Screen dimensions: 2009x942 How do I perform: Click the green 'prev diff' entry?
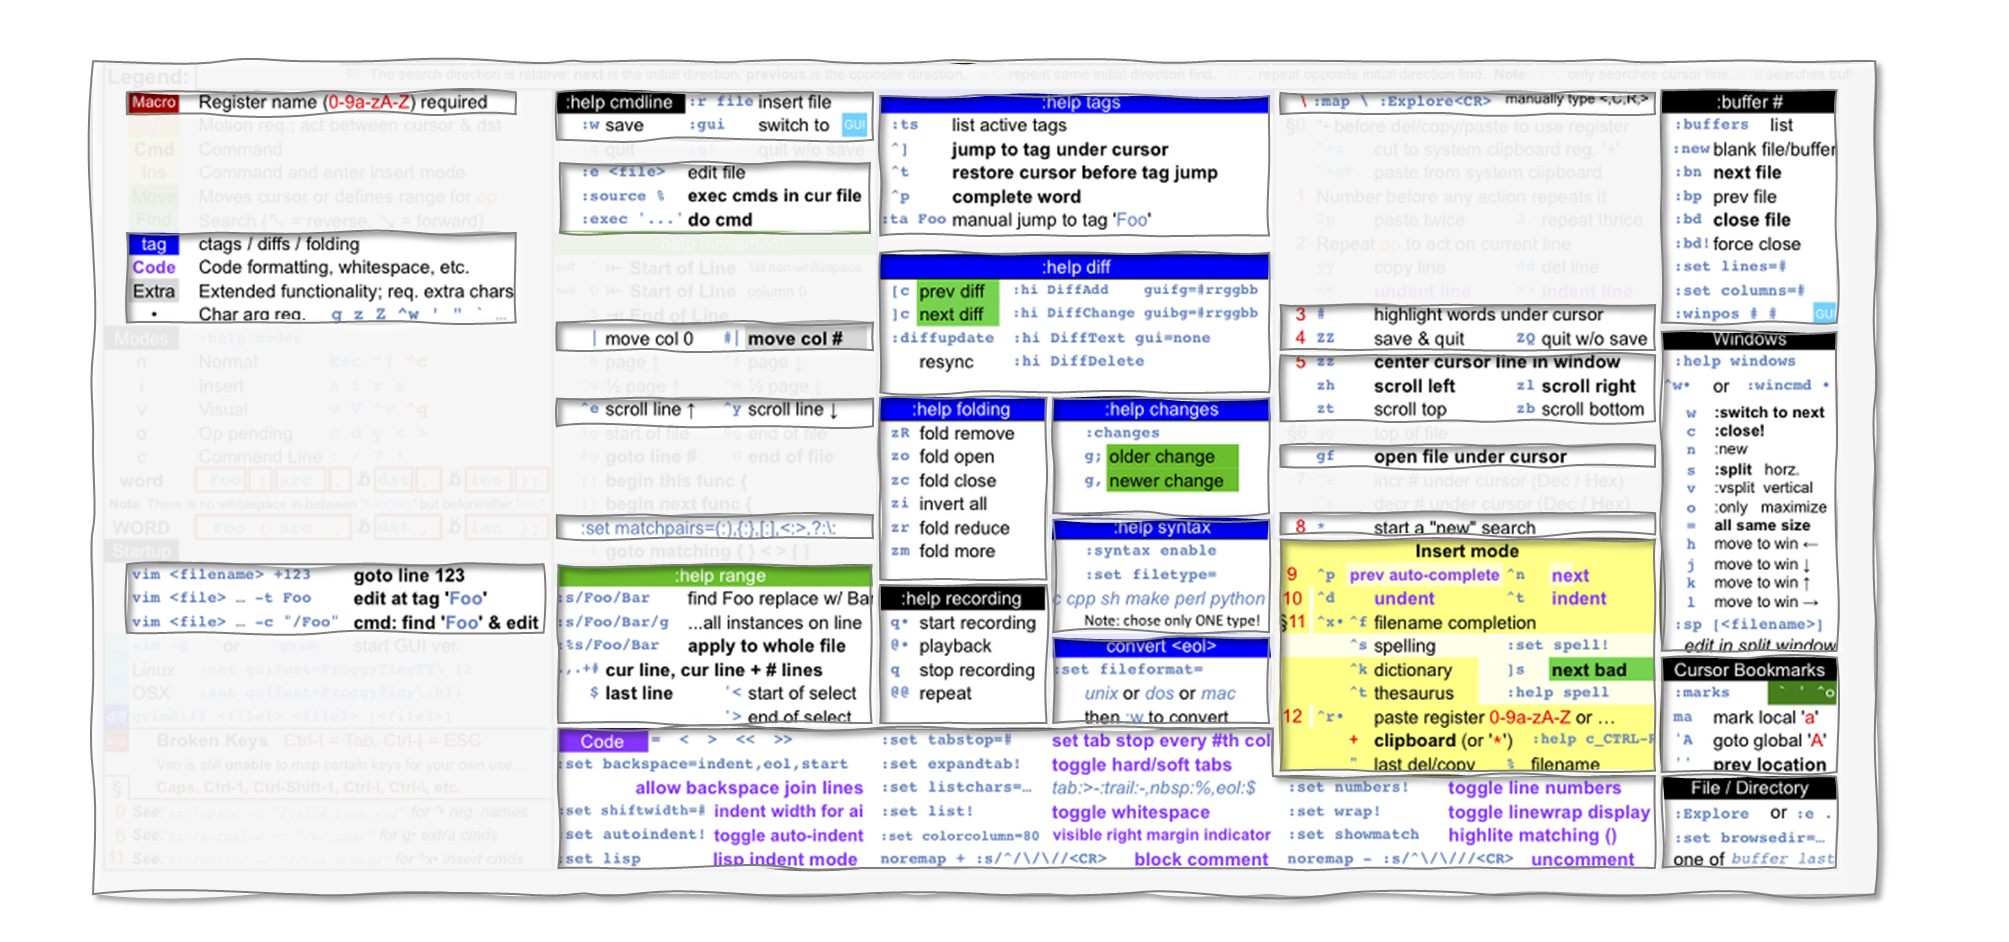tap(951, 292)
